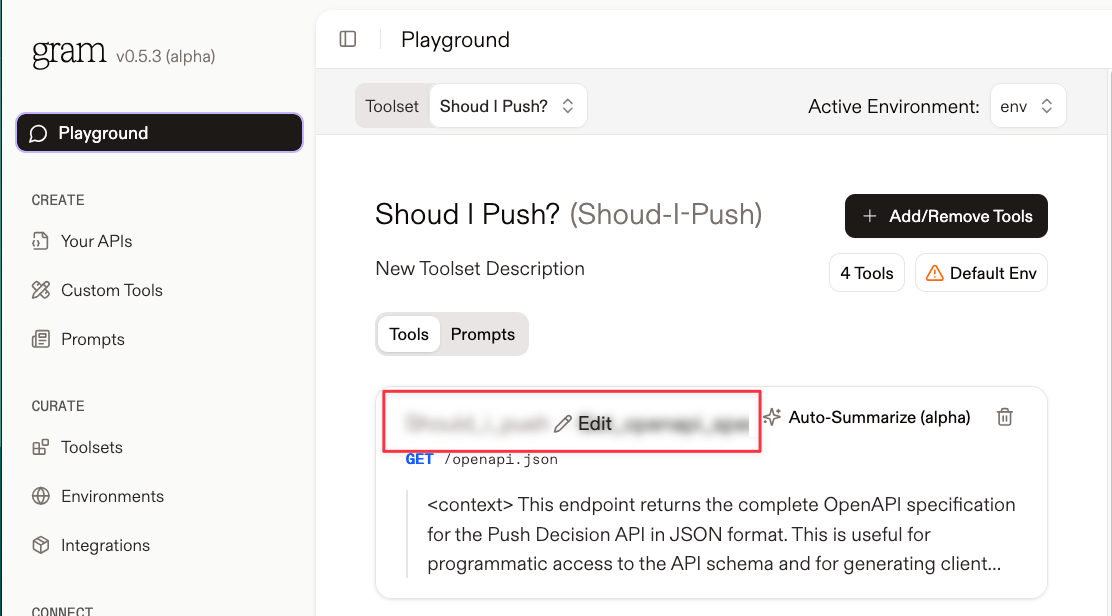This screenshot has width=1112, height=616.
Task: Click the trash icon to delete tool
Action: [1004, 417]
